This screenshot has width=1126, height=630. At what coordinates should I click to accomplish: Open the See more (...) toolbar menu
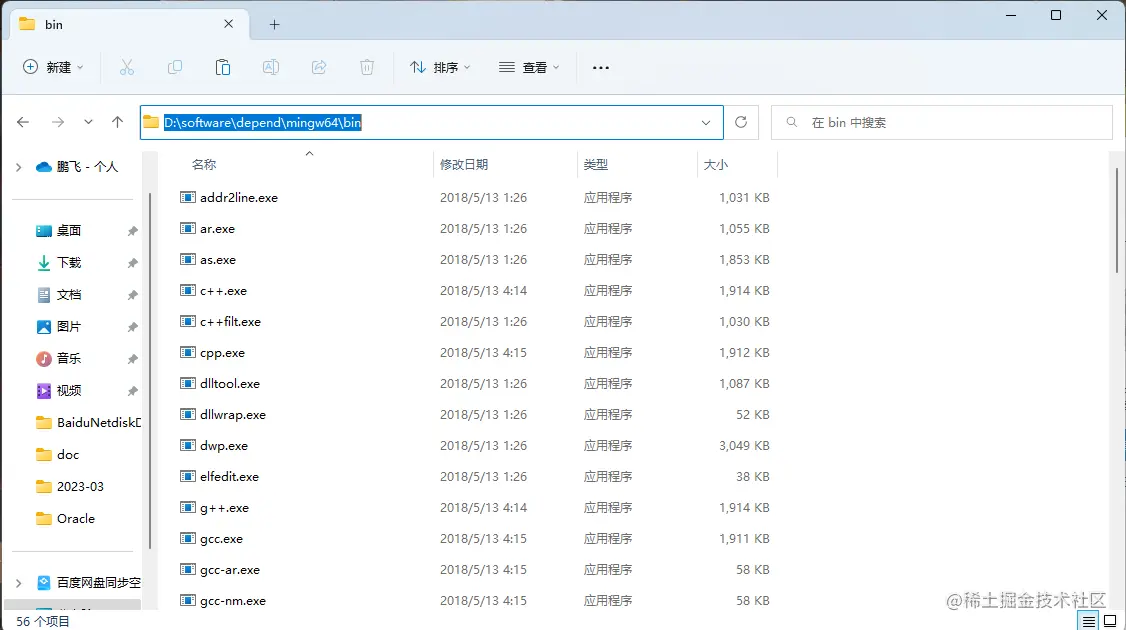click(x=600, y=67)
